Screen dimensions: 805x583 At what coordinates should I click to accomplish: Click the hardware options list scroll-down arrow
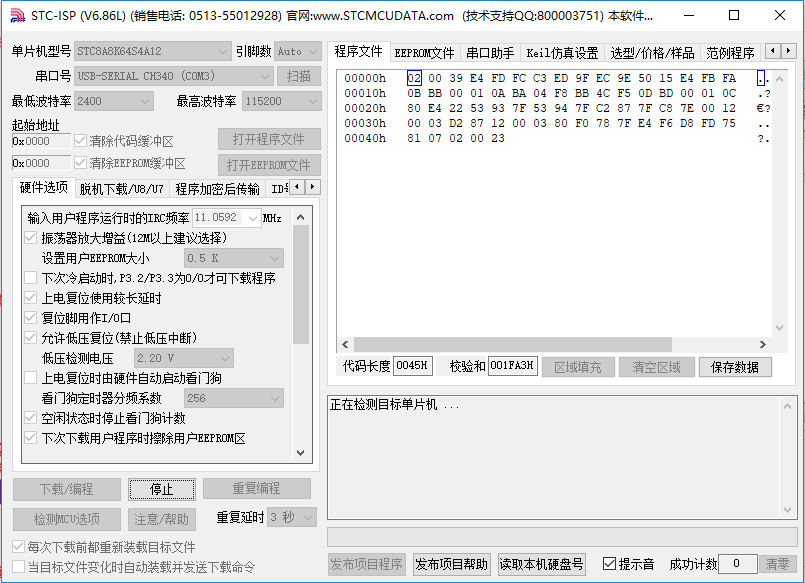[x=301, y=453]
